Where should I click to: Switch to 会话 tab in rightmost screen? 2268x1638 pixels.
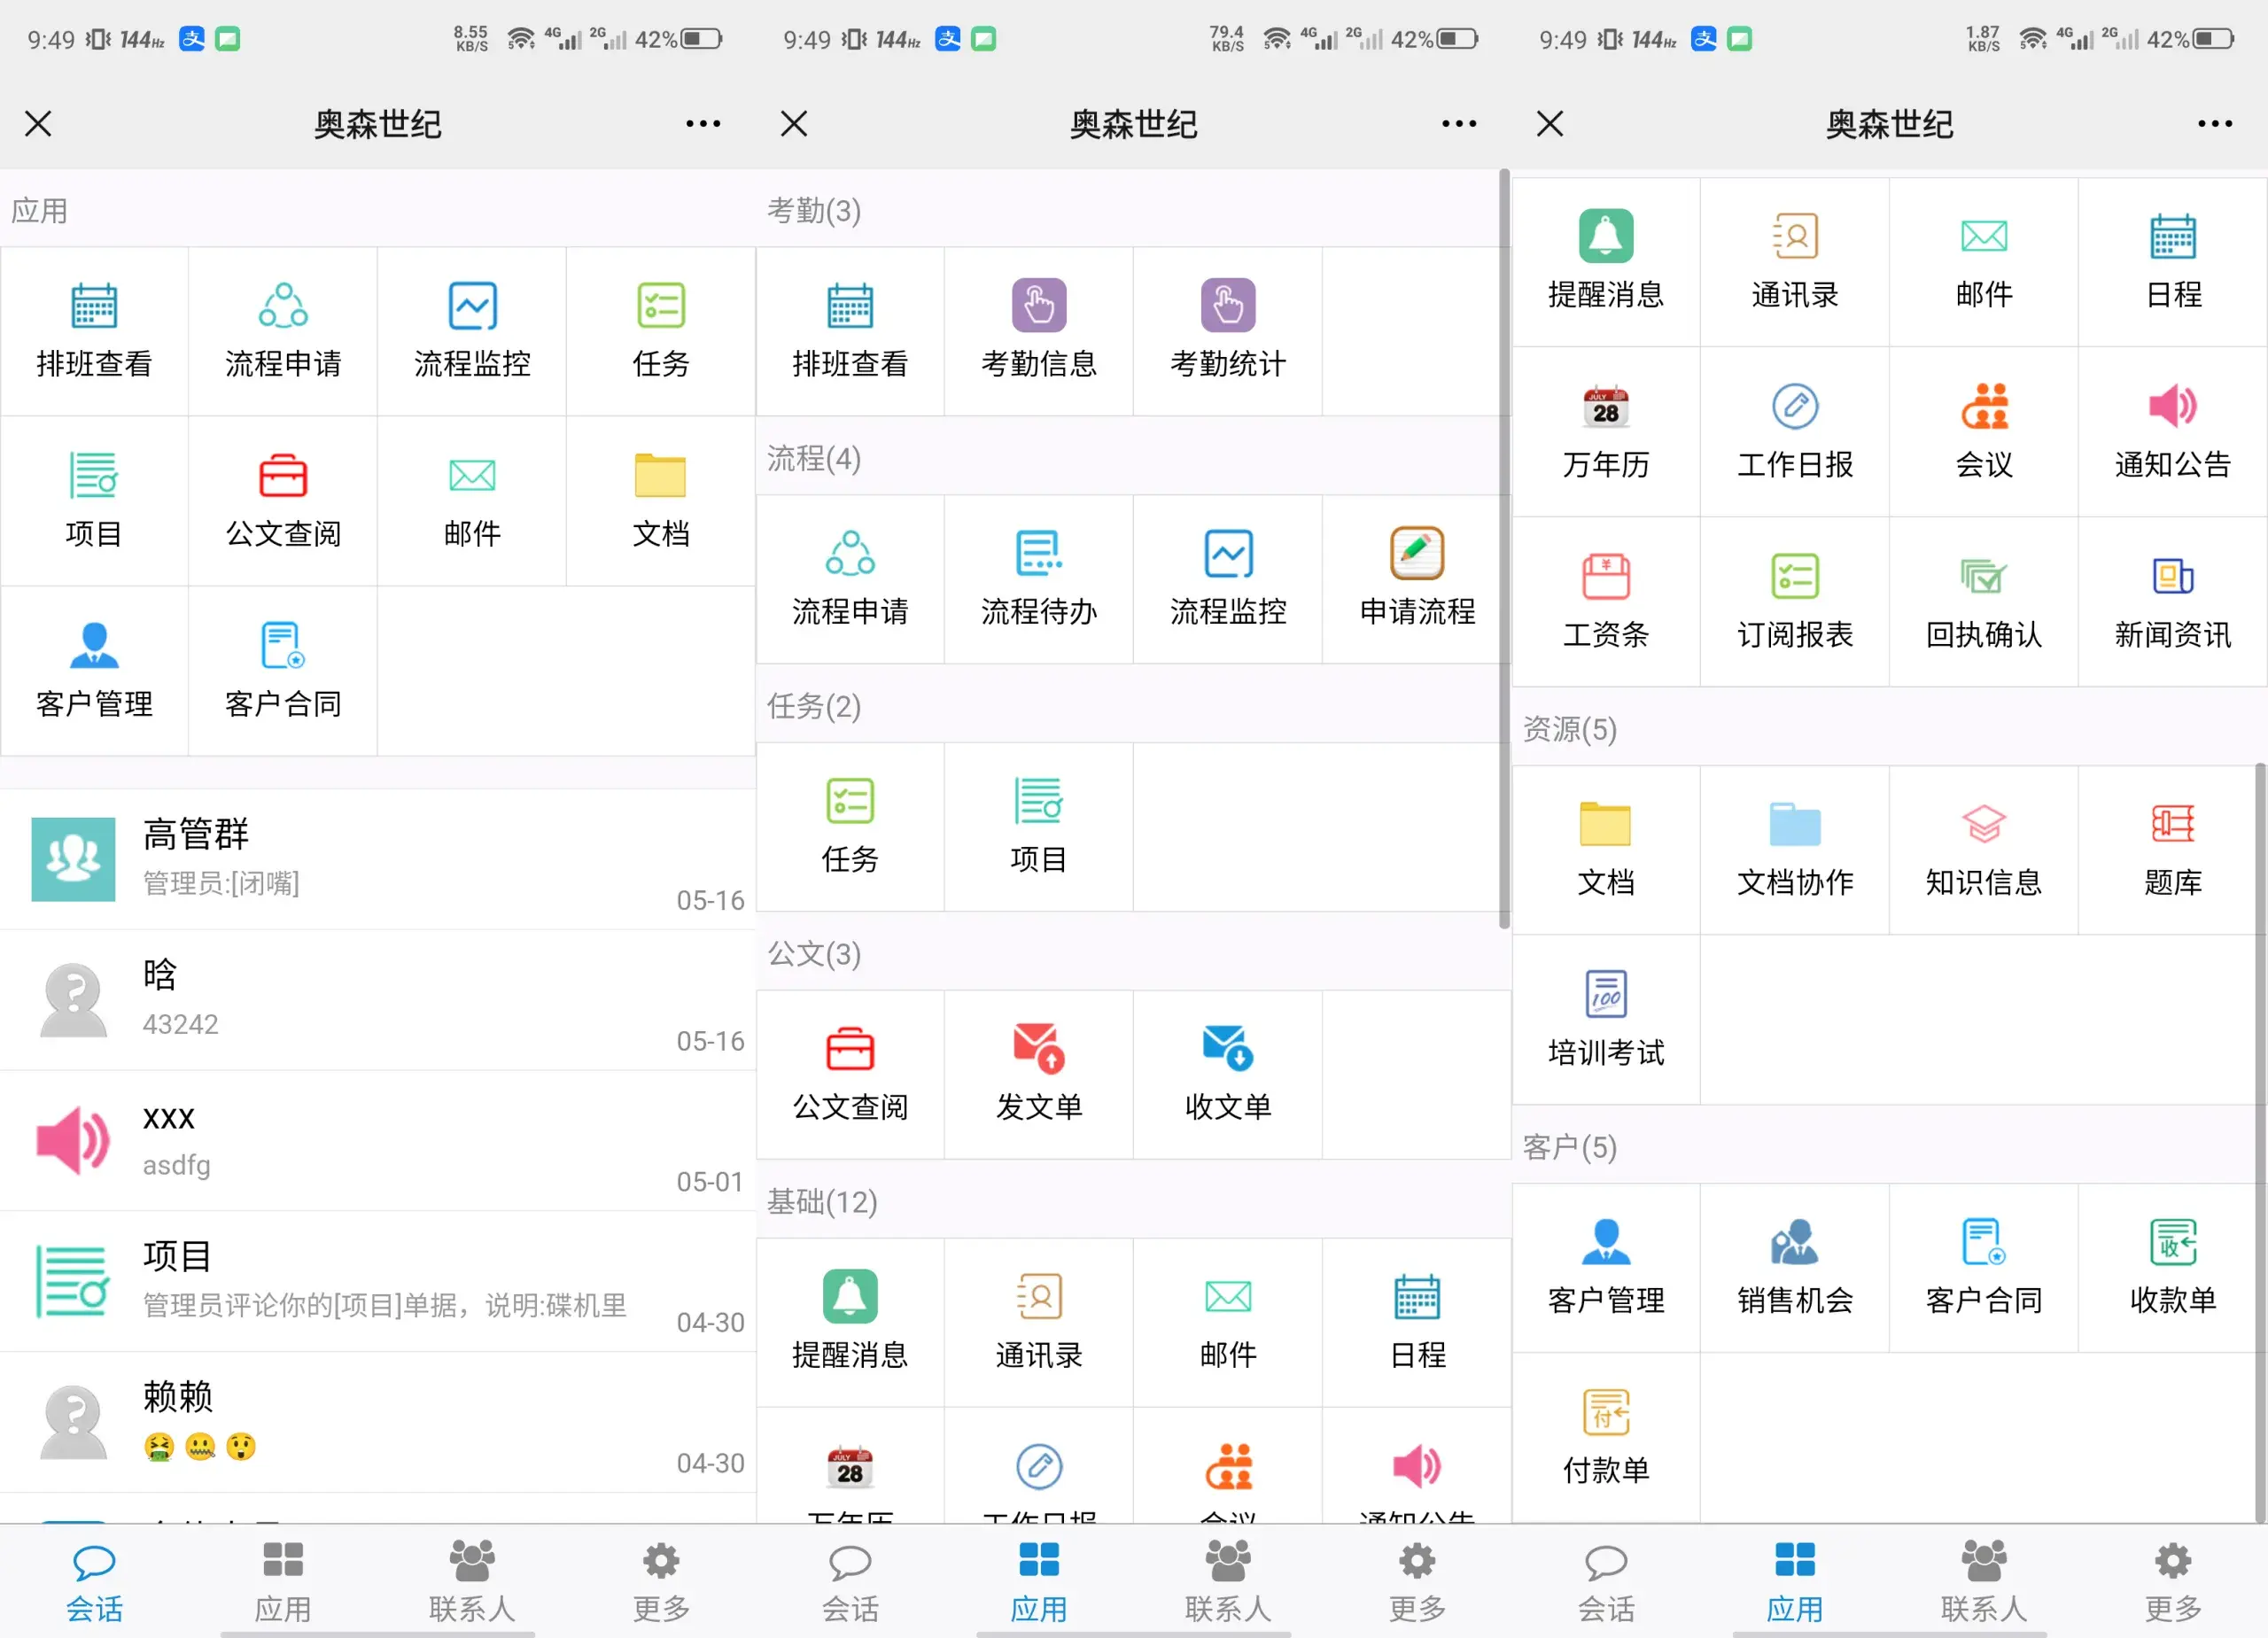tap(1606, 1582)
